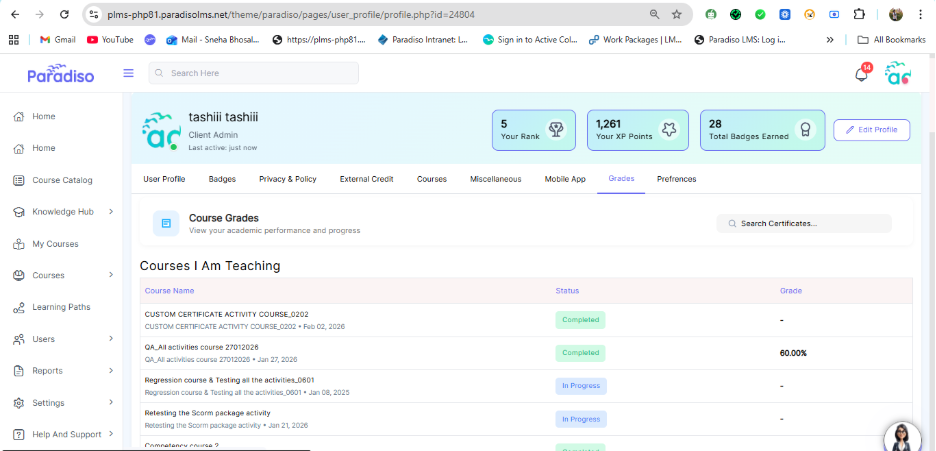The width and height of the screenshot is (936, 451).
Task: Click the Search Certificates input field
Action: click(810, 223)
